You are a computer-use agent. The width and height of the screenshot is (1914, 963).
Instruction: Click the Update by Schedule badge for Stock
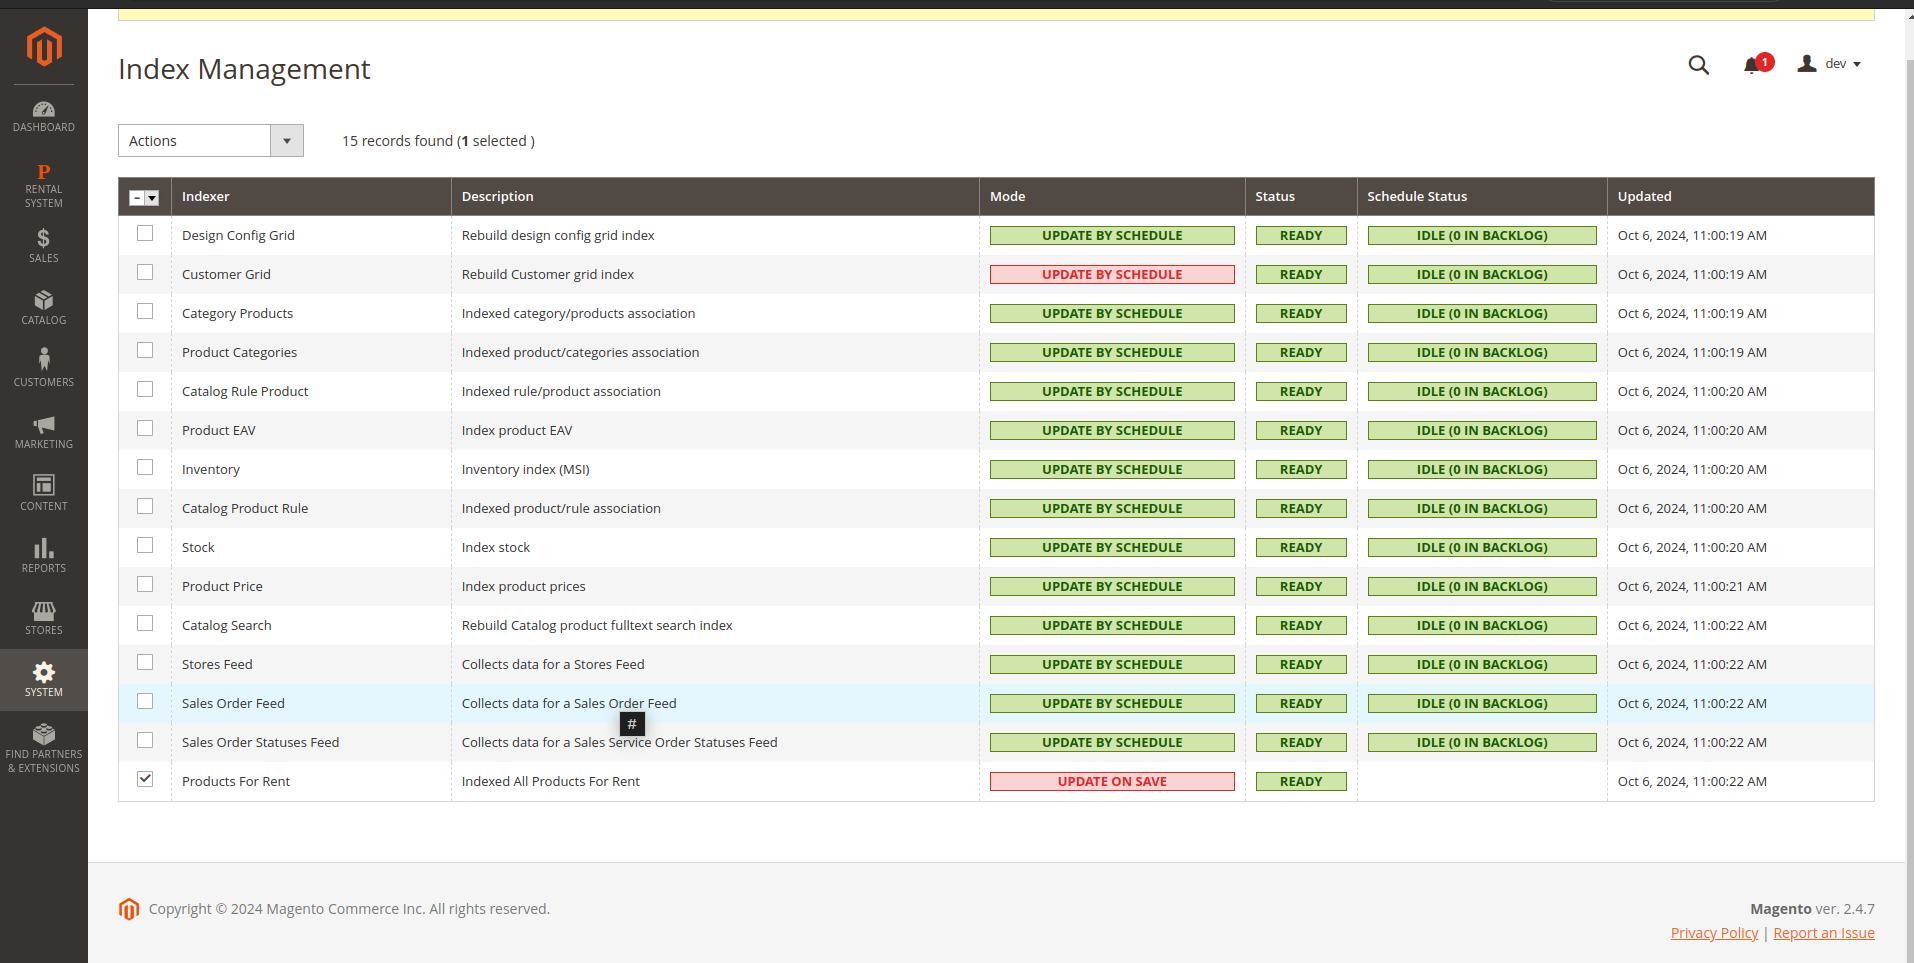(1112, 548)
